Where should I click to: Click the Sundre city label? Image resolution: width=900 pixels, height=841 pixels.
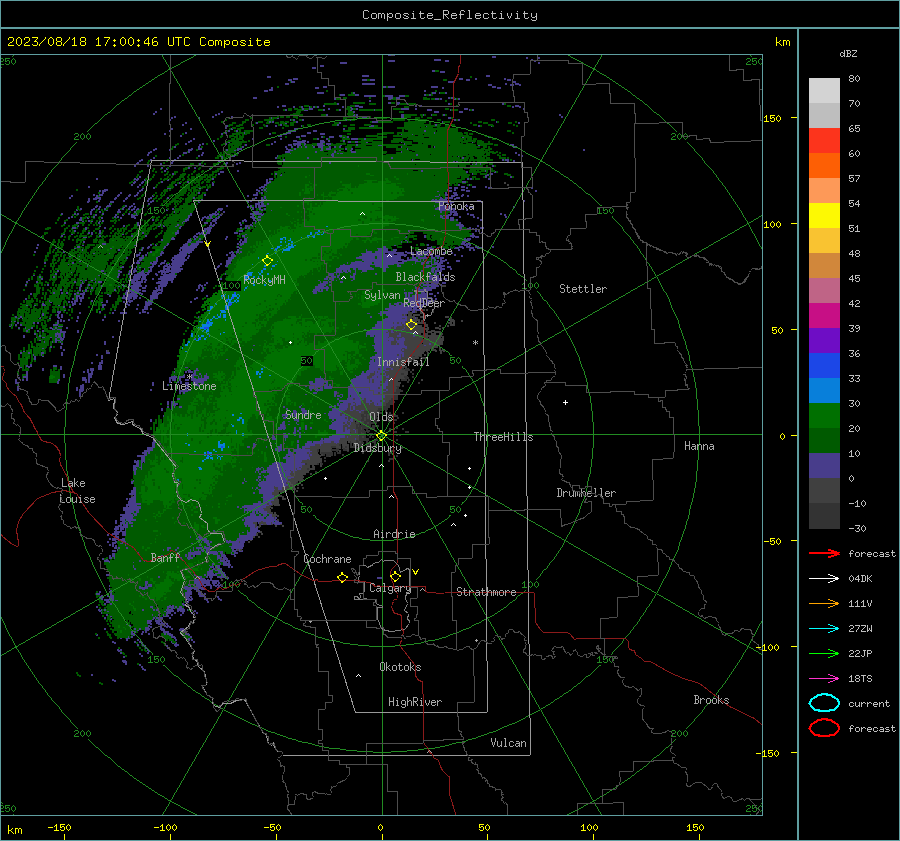(303, 414)
